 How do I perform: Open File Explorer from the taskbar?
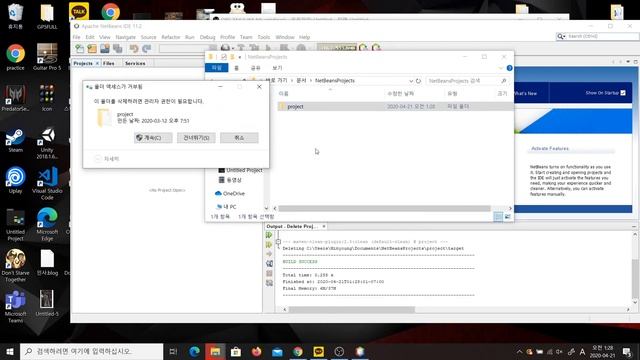(215, 351)
